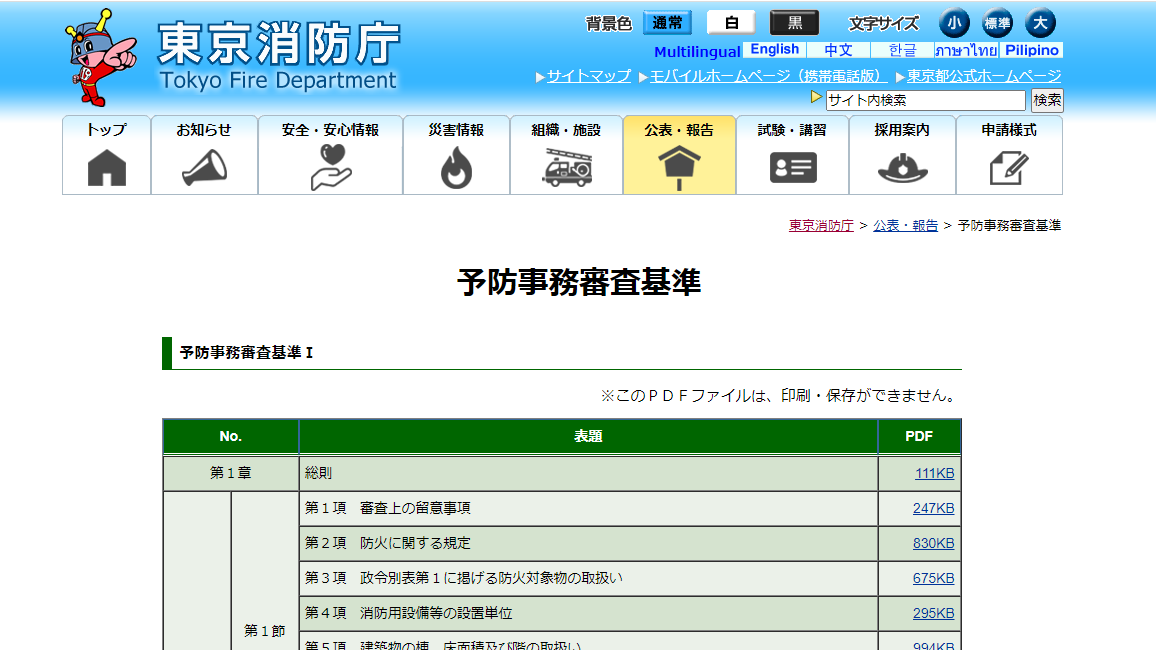Viewport: 1156px width, 650px height.
Task: Switch language to Pilipino
Action: pyautogui.click(x=1031, y=50)
